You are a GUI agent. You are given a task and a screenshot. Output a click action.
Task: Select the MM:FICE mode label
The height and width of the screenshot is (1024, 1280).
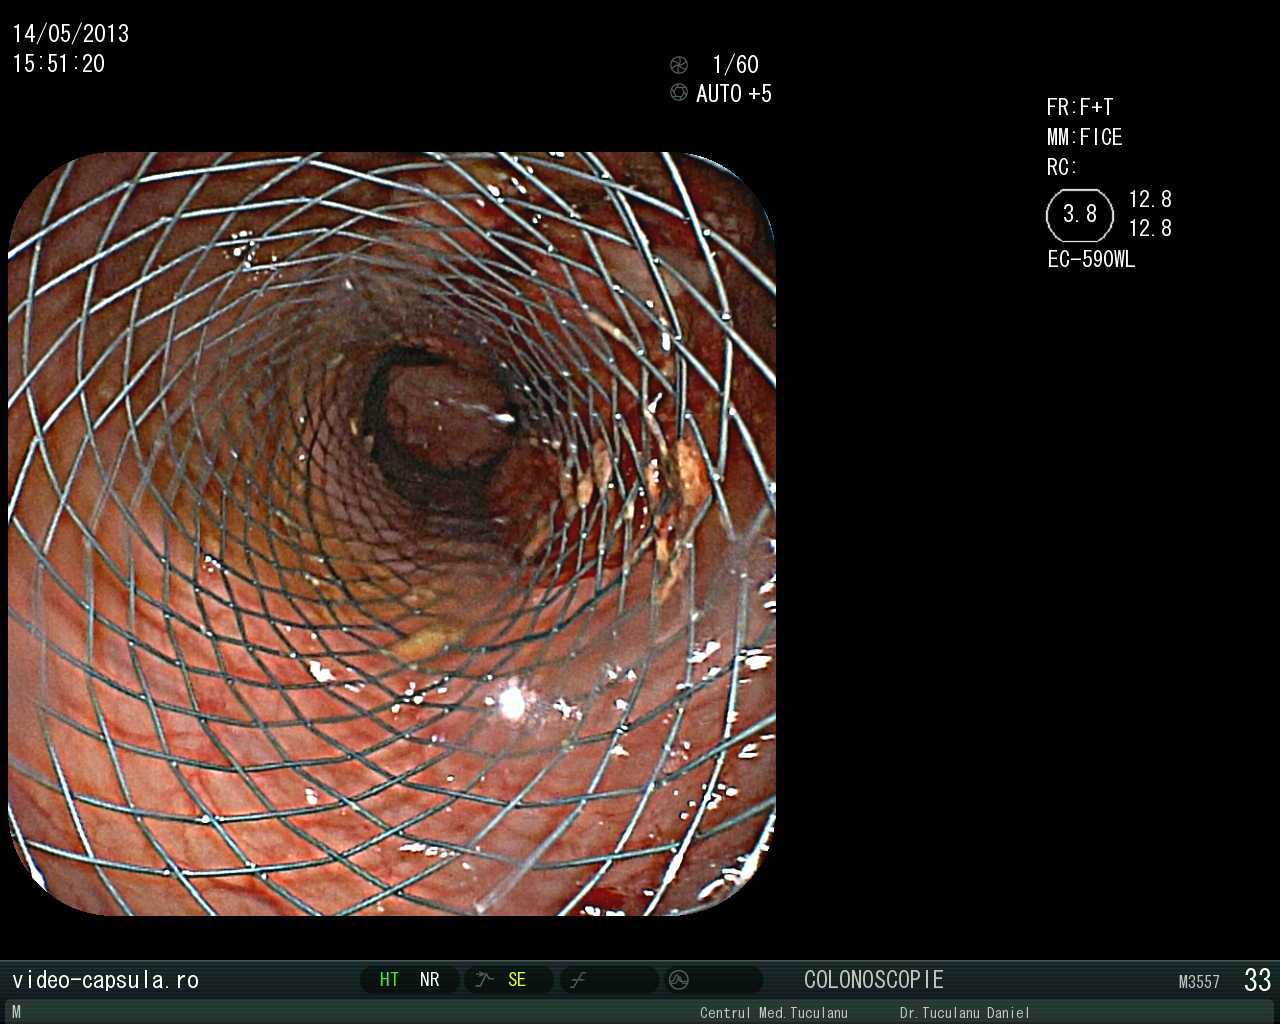1085,137
